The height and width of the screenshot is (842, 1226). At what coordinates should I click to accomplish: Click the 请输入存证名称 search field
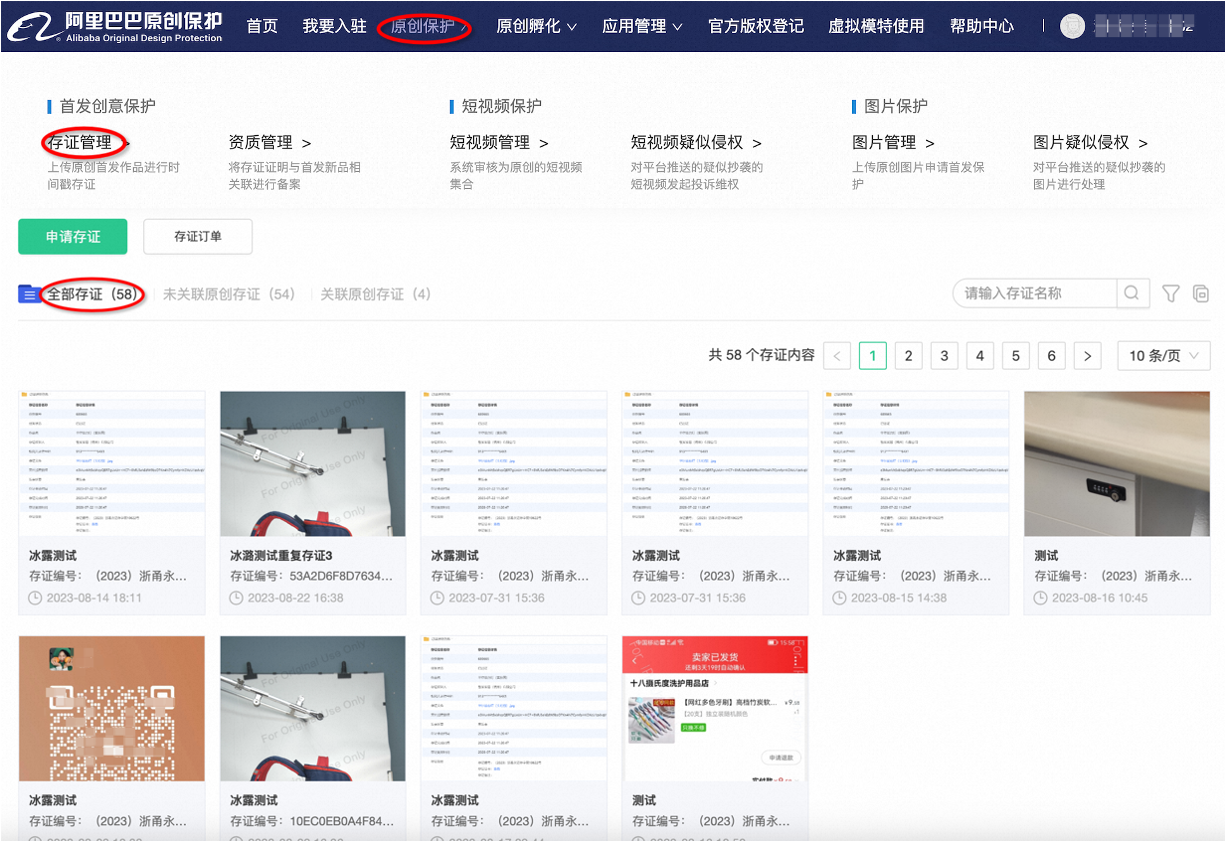[1034, 293]
